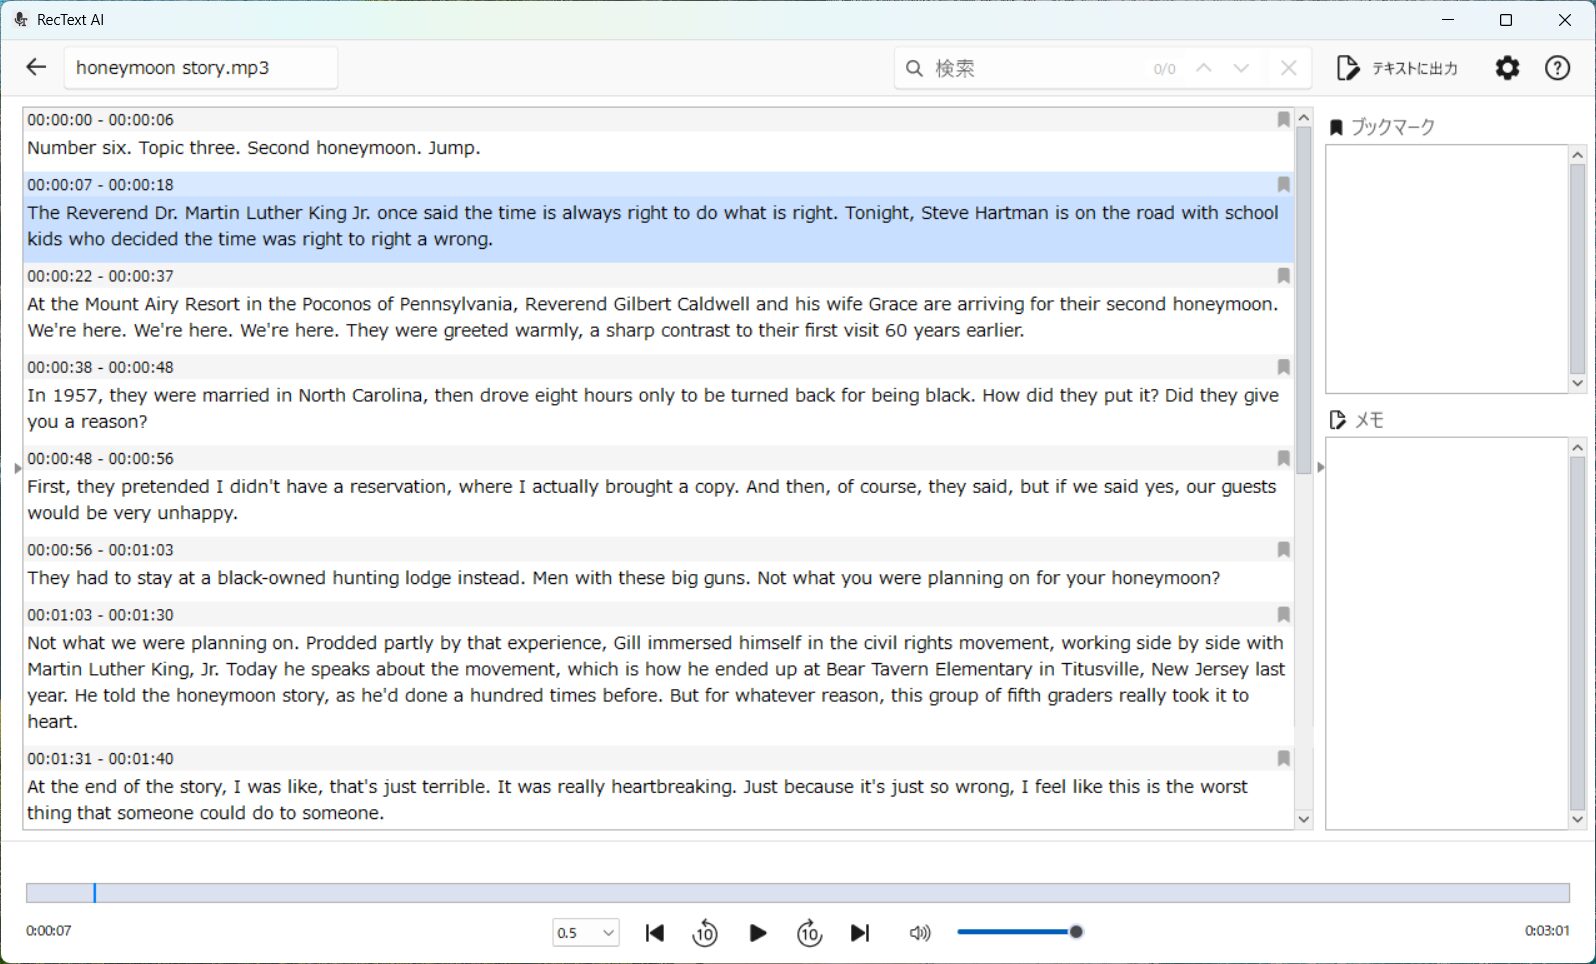Jump to next segment
This screenshot has height=964, width=1596.
tap(860, 933)
